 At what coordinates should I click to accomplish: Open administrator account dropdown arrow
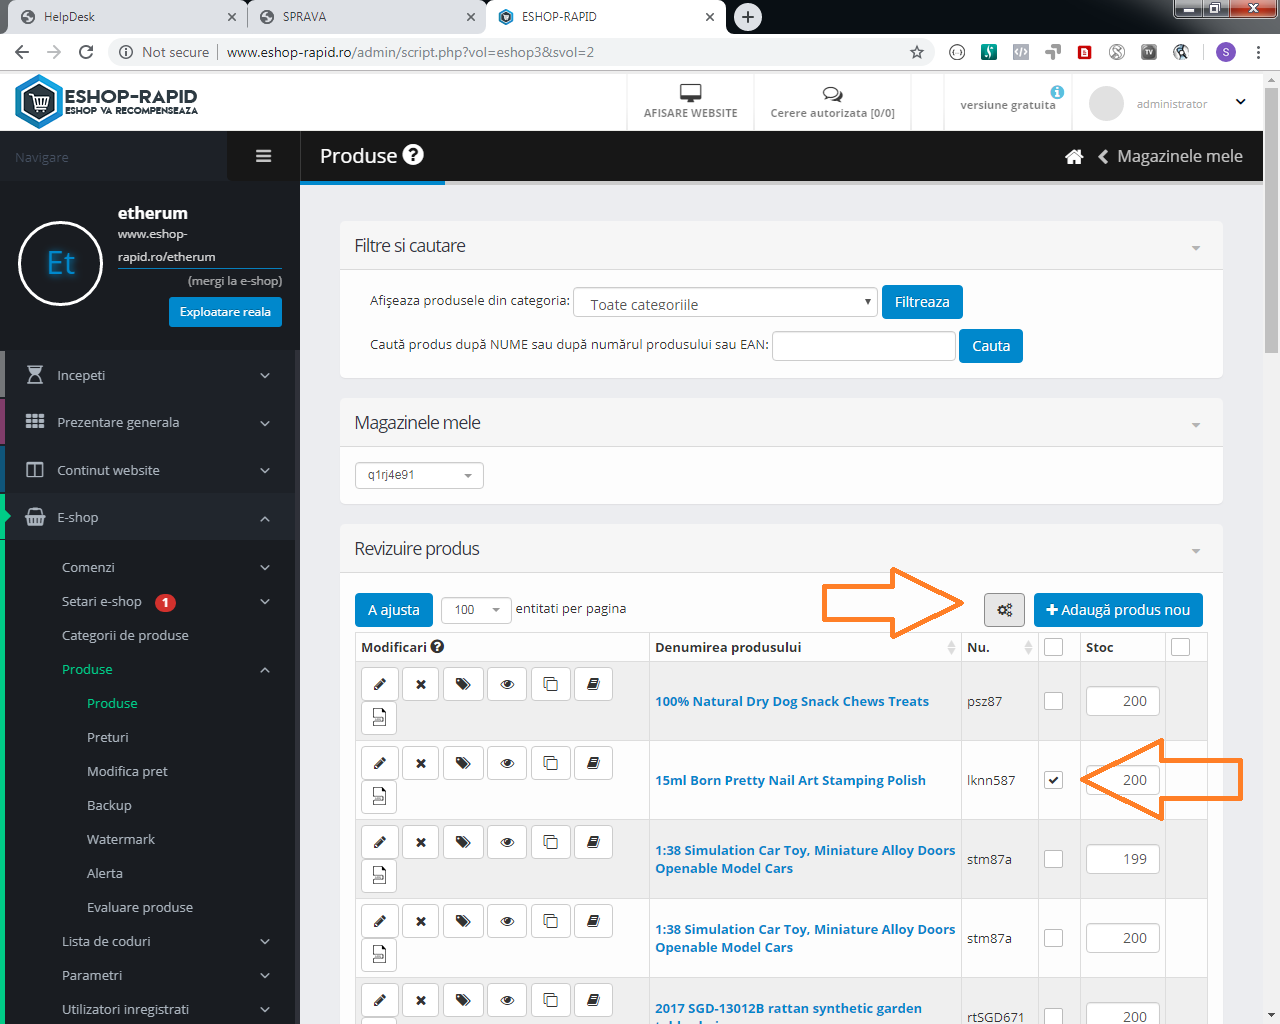[x=1240, y=102]
